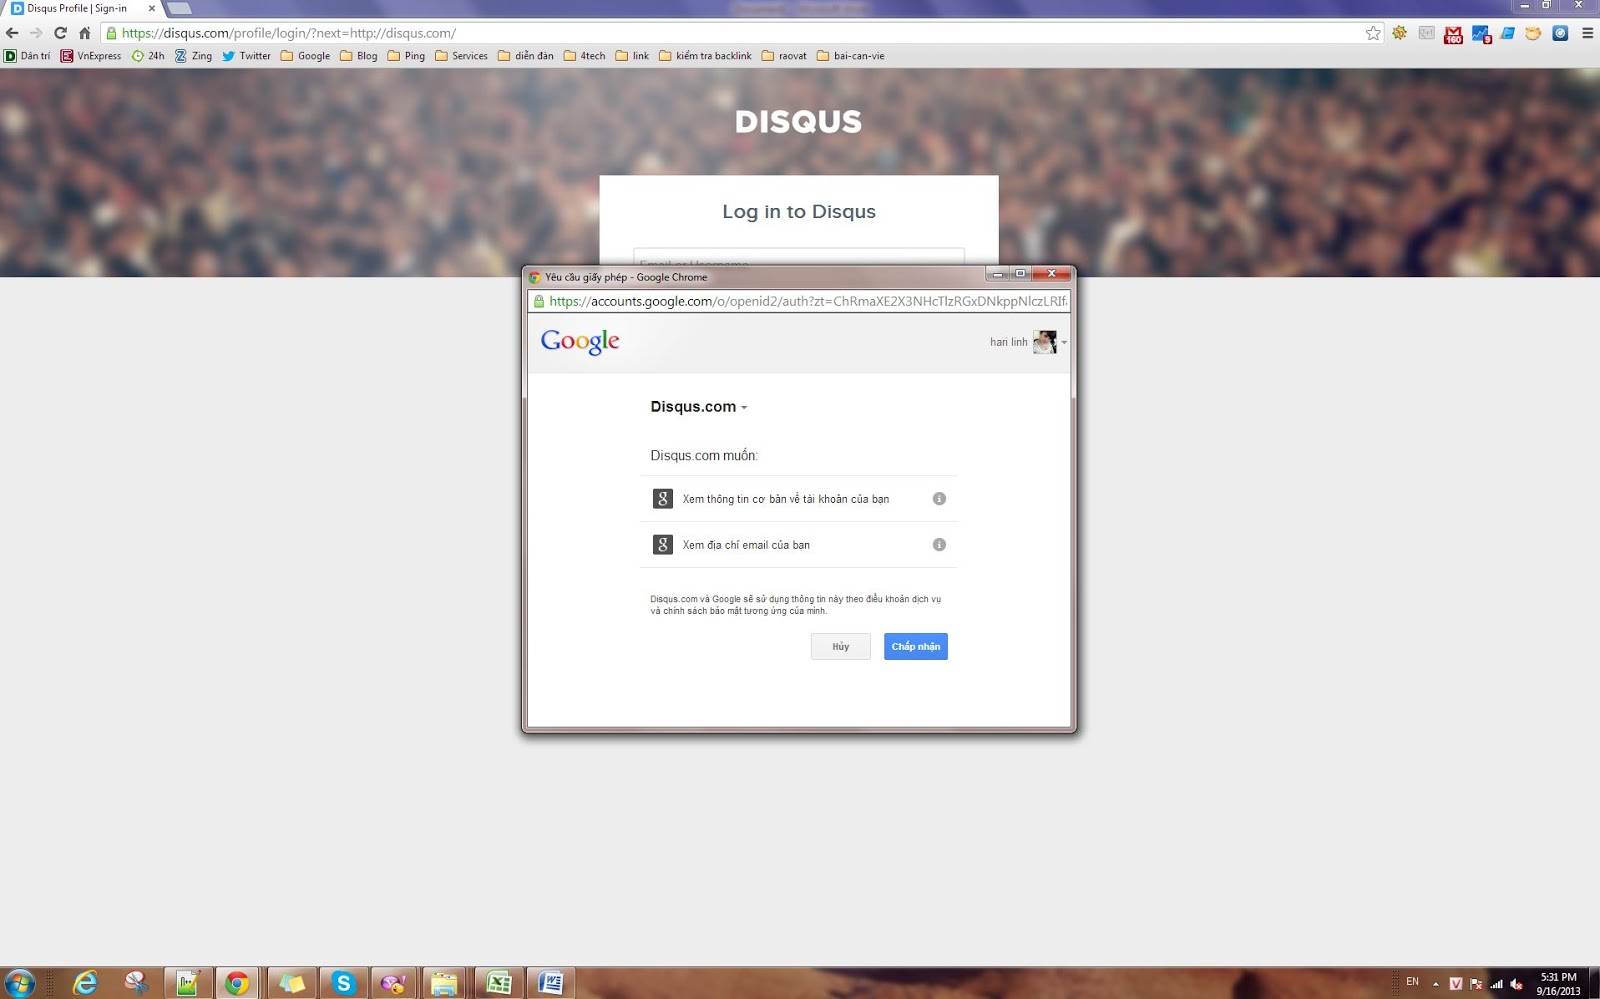Click the 'Xem thông tin cơ bản' permission row
The width and height of the screenshot is (1600, 999).
pyautogui.click(x=798, y=499)
